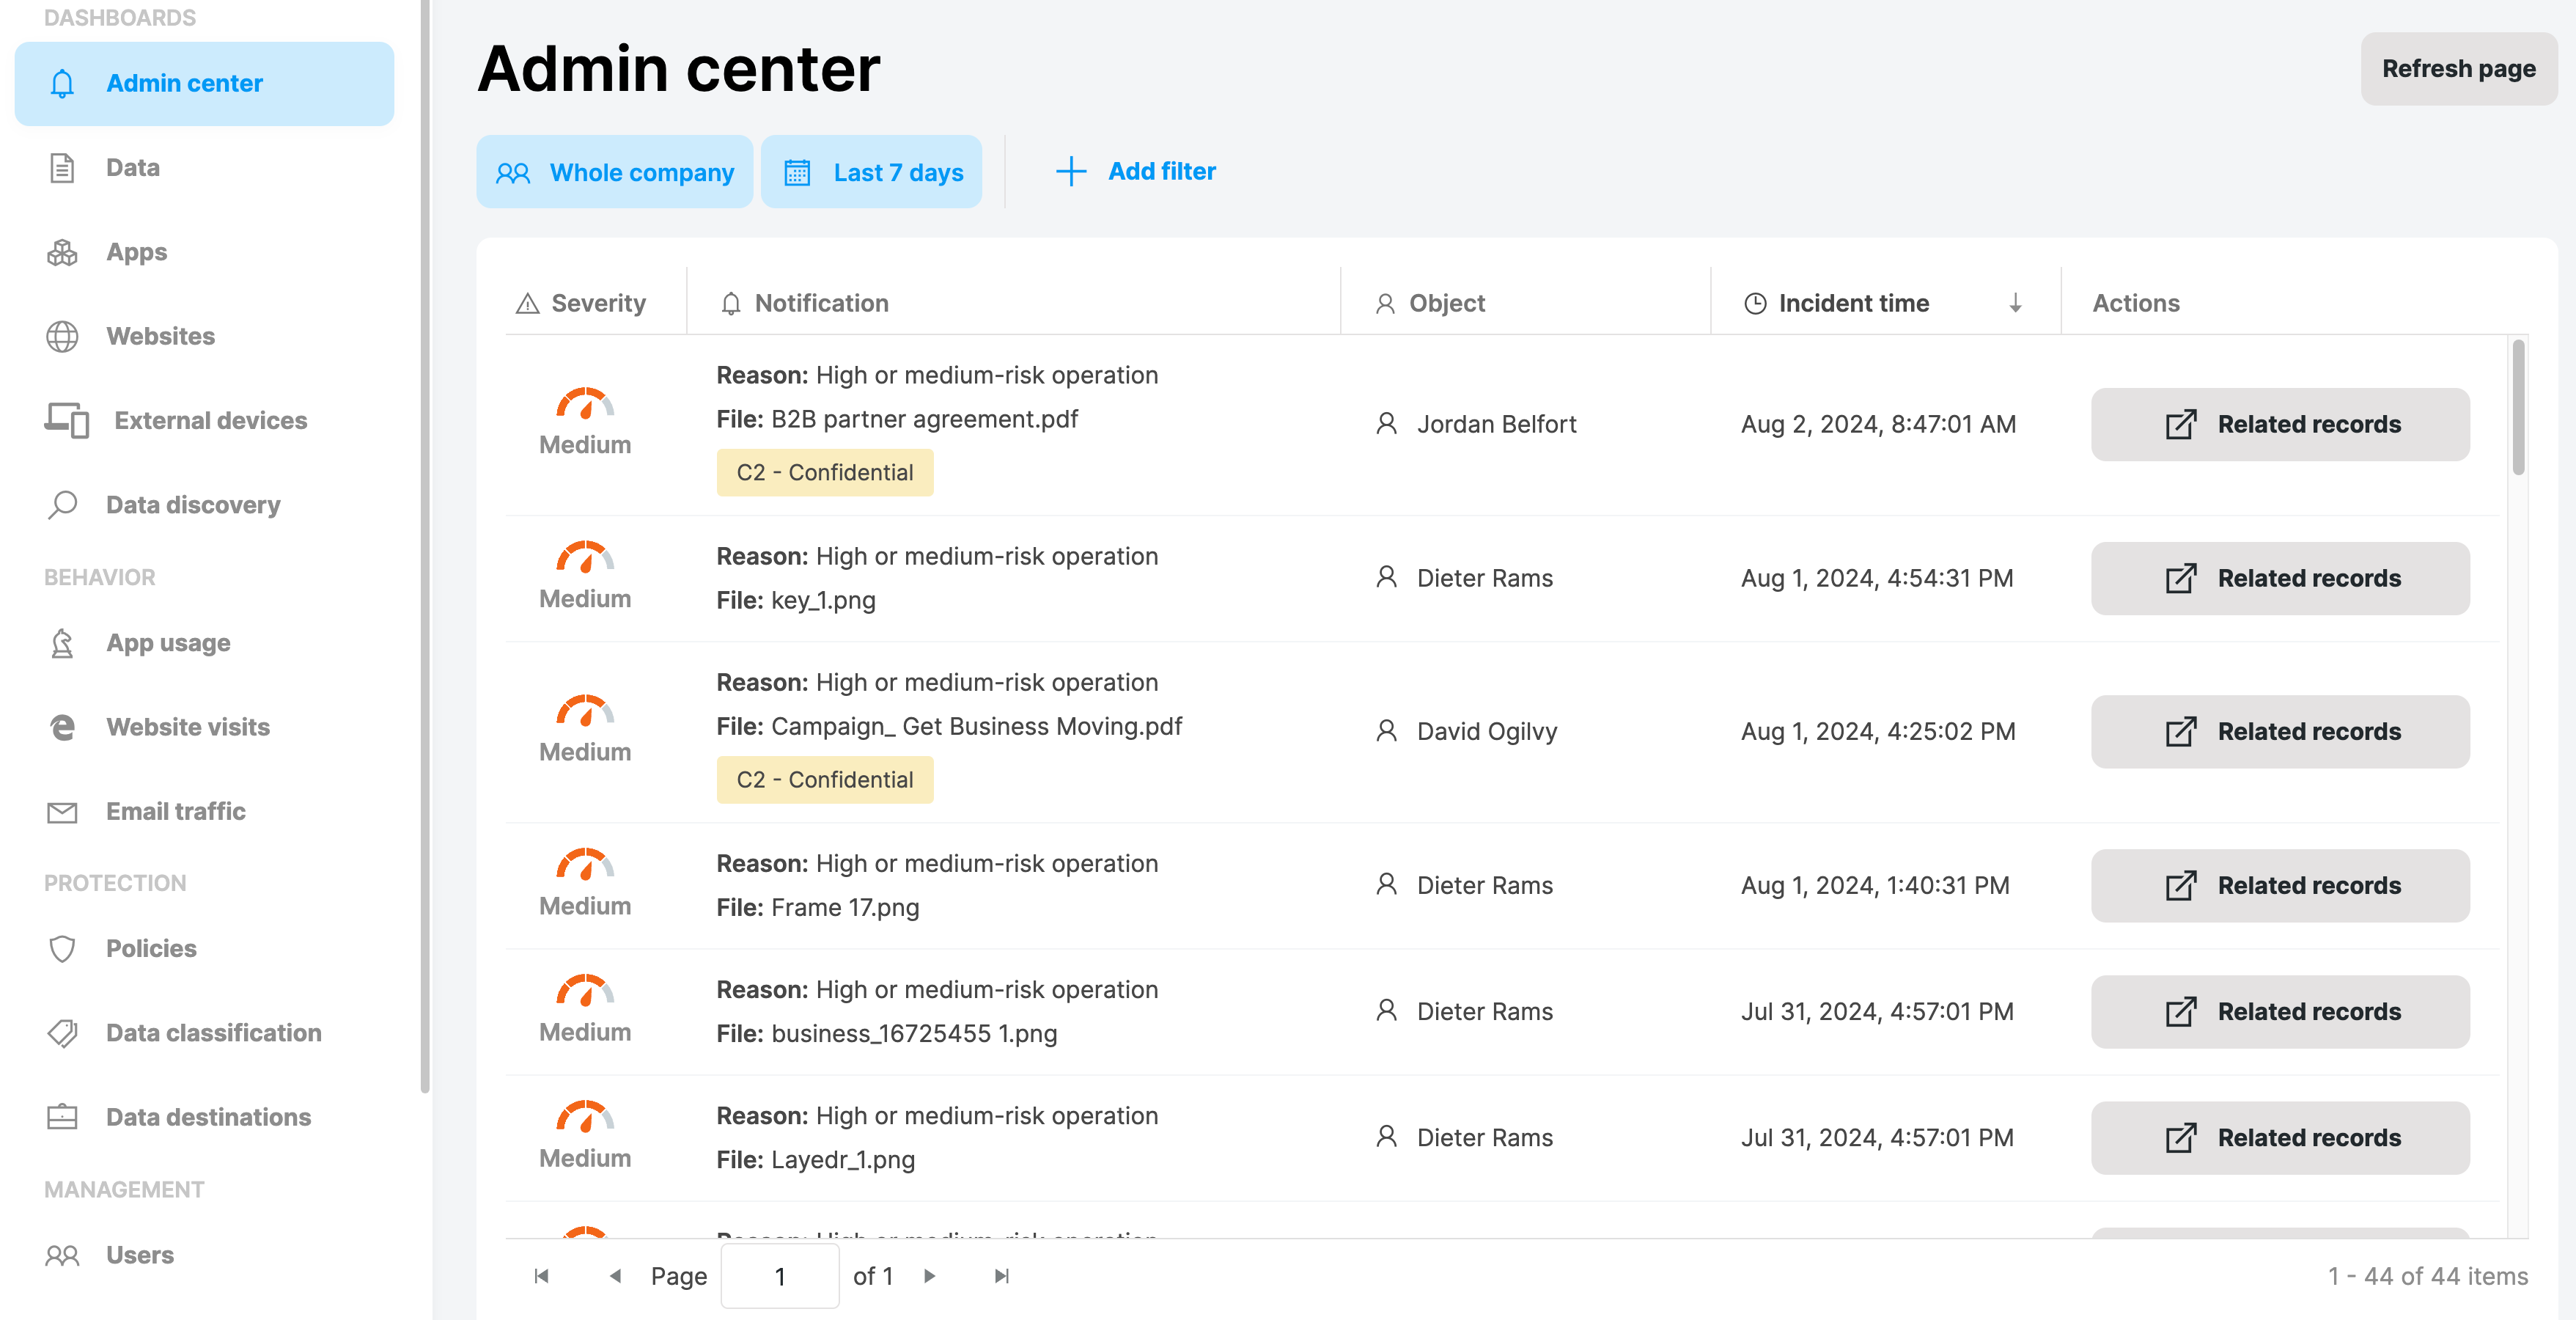Click the Admin center bell icon
The width and height of the screenshot is (2576, 1320).
pos(62,83)
